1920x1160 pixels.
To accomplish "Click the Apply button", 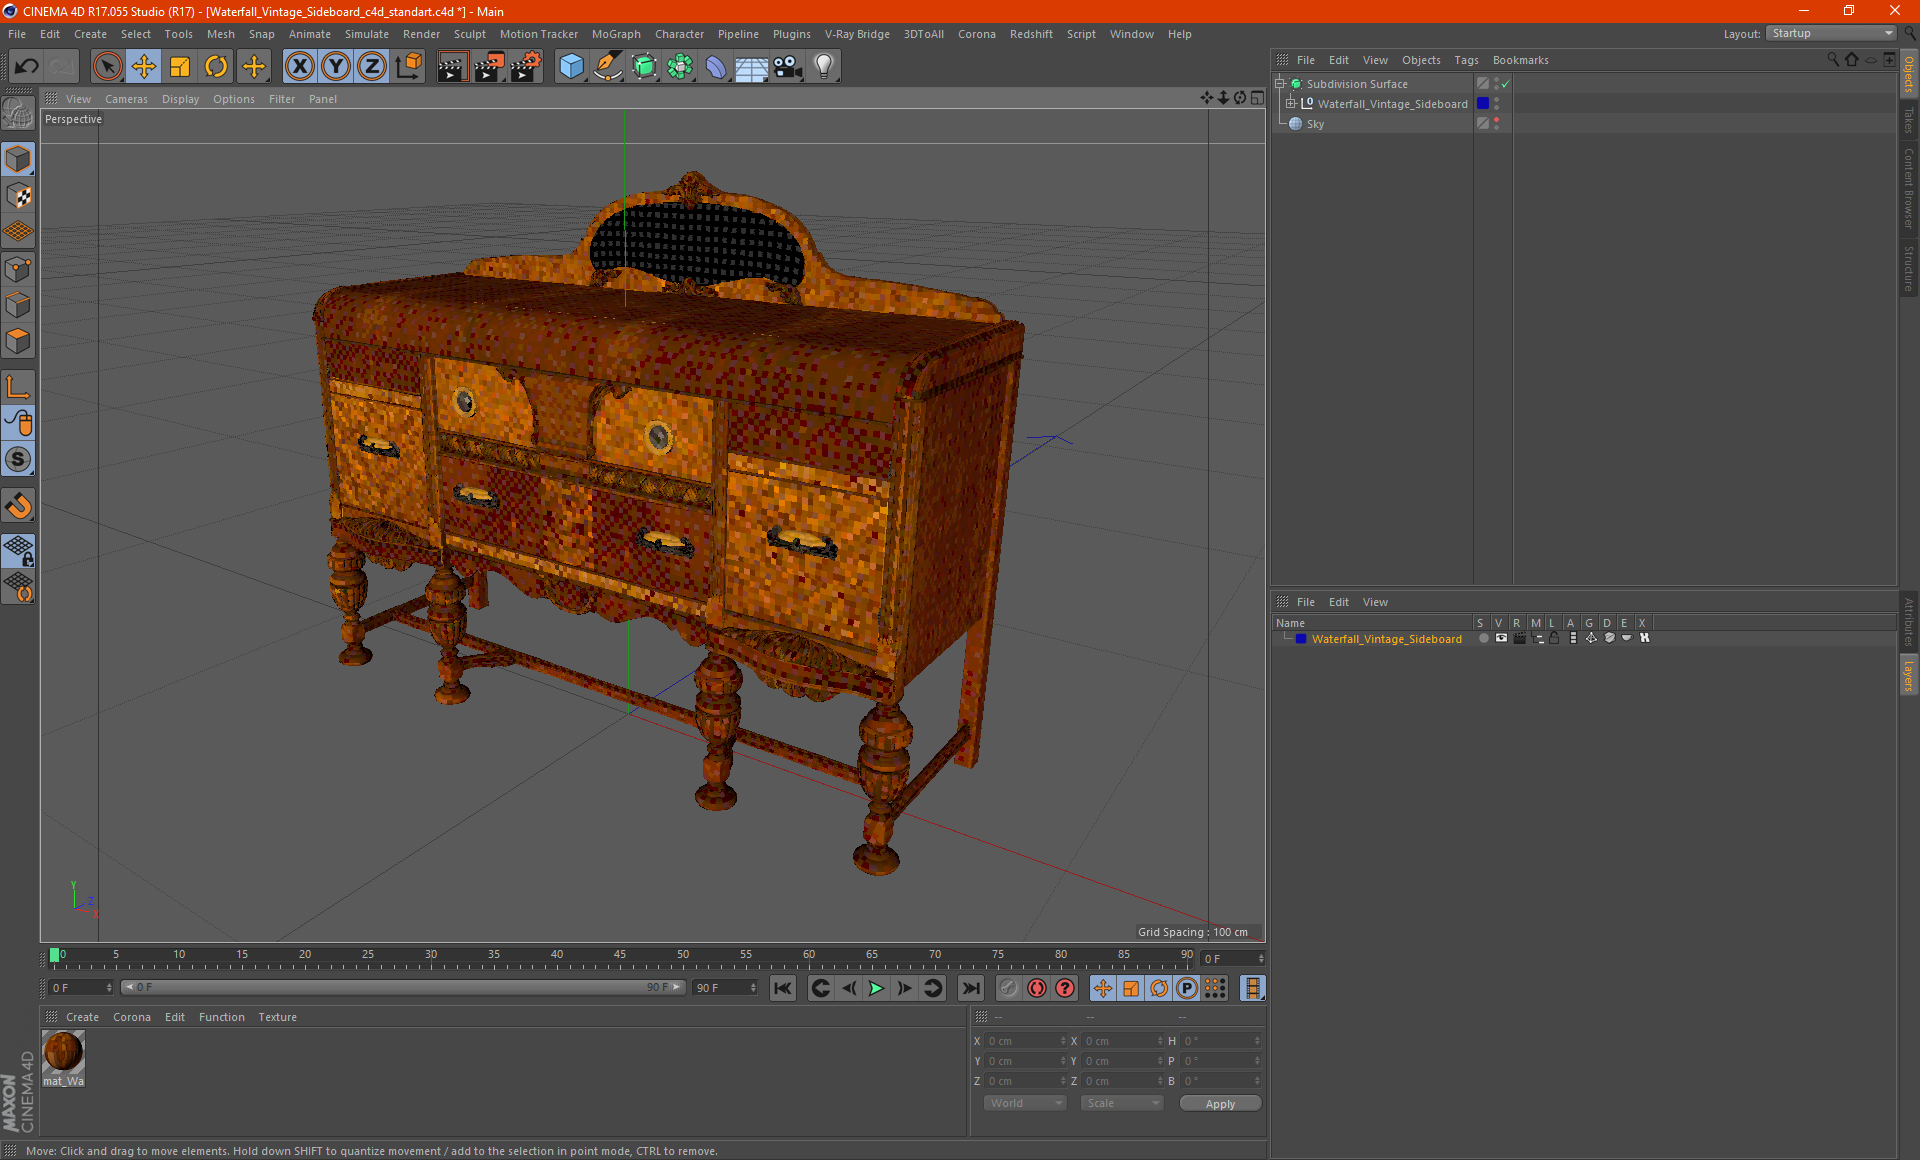I will tap(1220, 1104).
